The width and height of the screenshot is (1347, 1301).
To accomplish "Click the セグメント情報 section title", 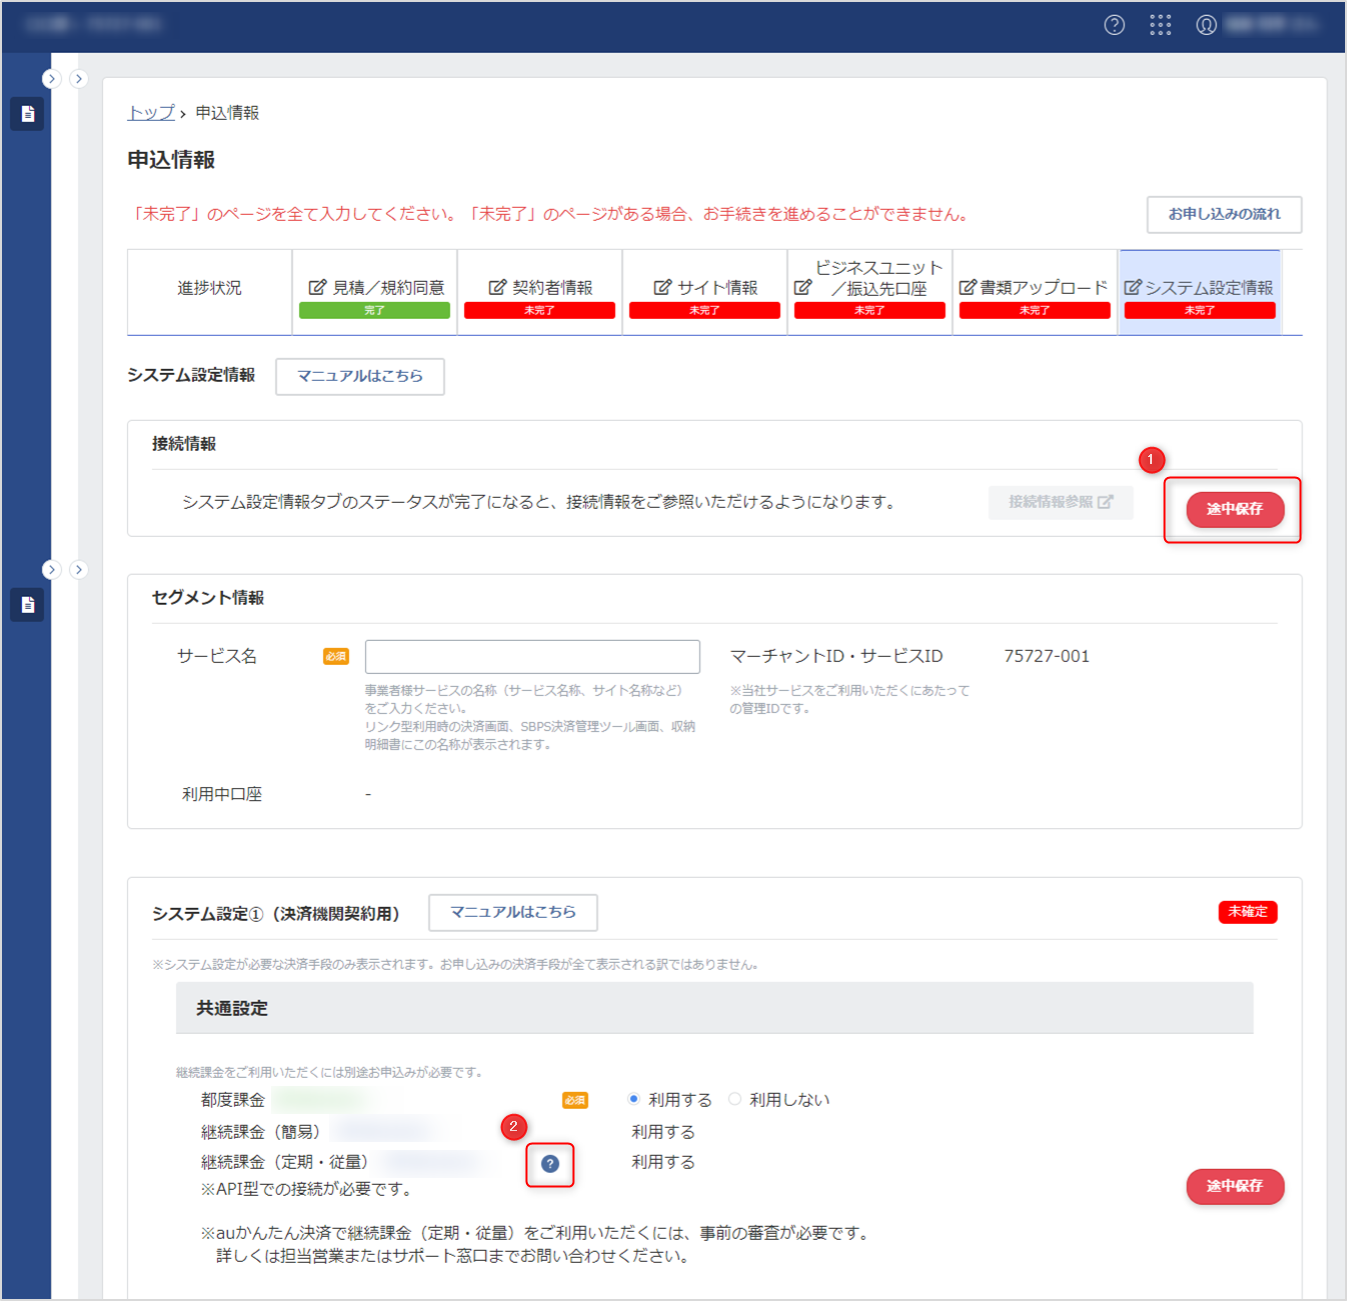I will [x=208, y=598].
